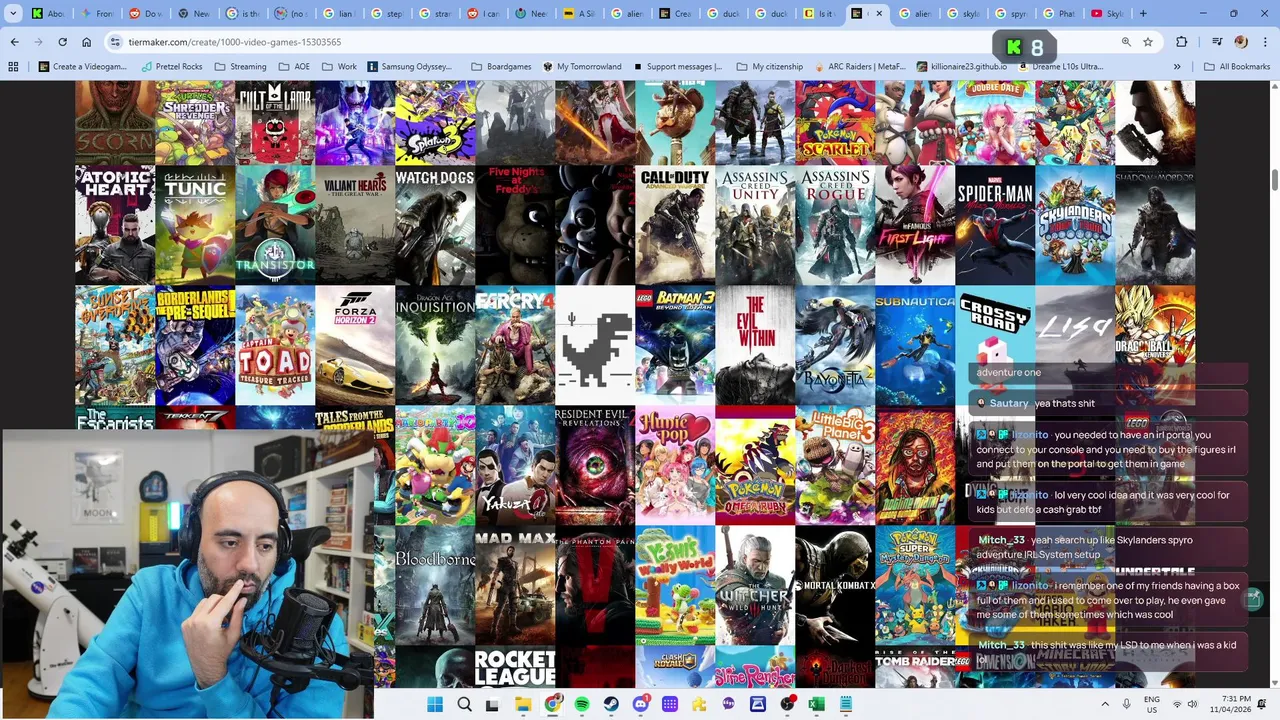Switch to the 'spyr' browser tab
The image size is (1280, 720).
point(1010,14)
